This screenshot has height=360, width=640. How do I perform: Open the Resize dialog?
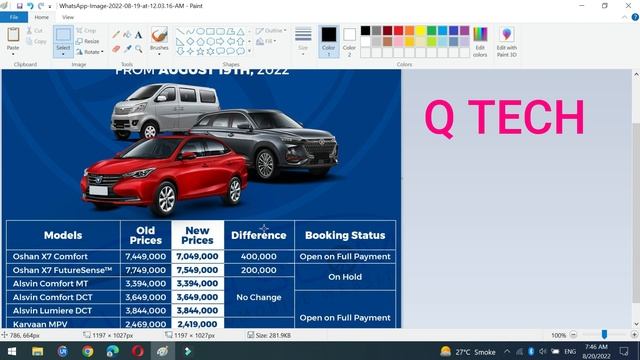pyautogui.click(x=87, y=41)
